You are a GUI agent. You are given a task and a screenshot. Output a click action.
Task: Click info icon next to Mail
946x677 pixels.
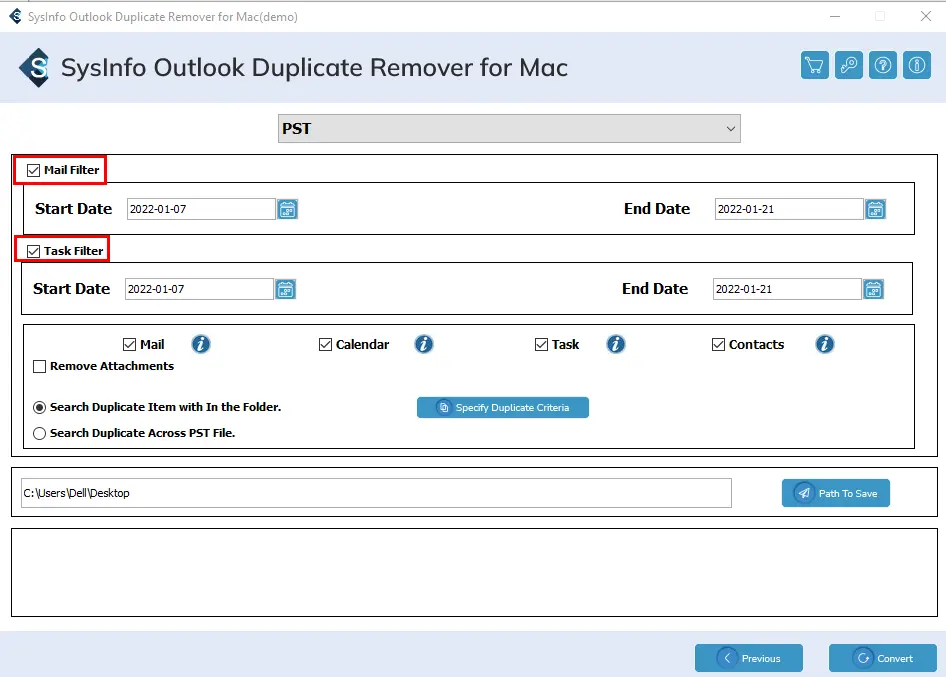click(x=201, y=345)
